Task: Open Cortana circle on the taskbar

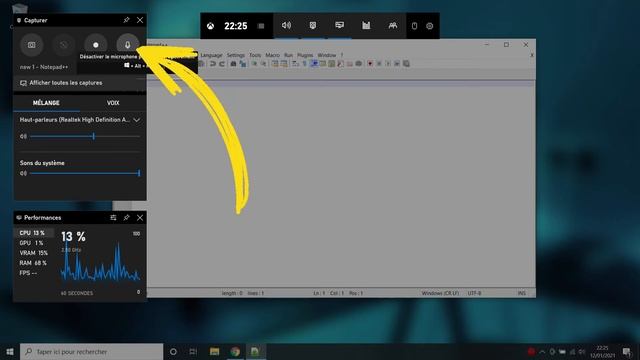Action: pyautogui.click(x=173, y=351)
